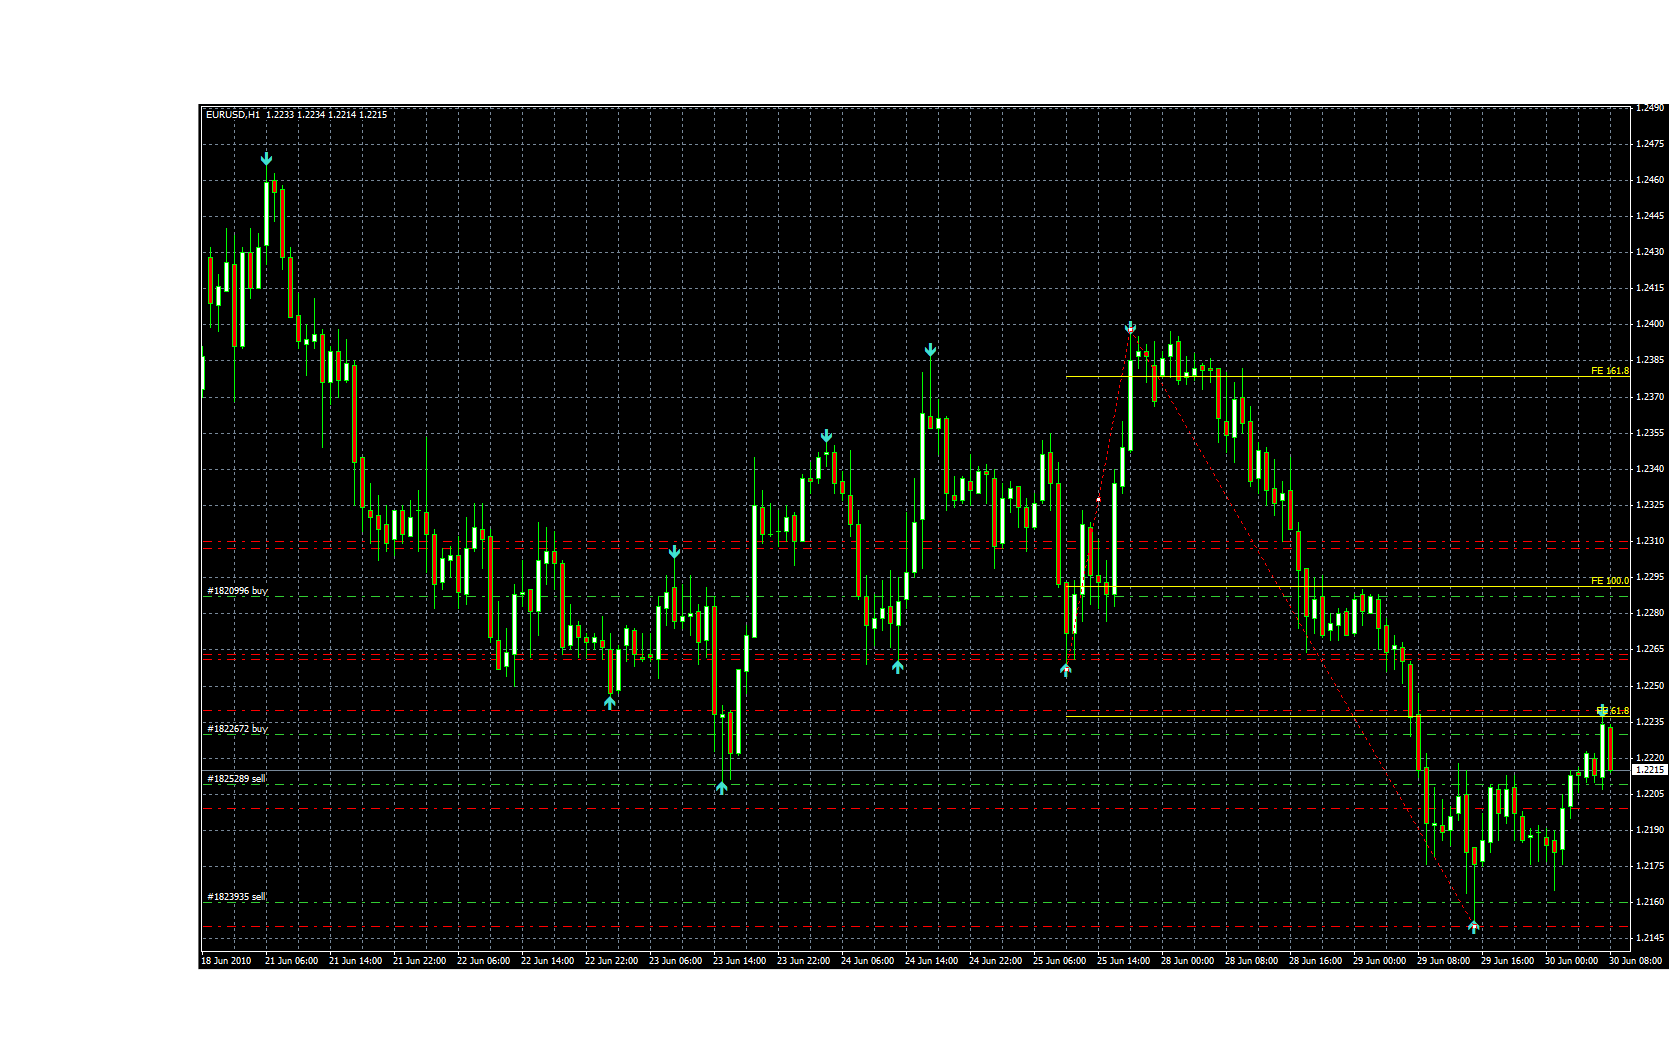Viewport: 1680px width, 1050px height.
Task: Click the current price tag 1.2215
Action: [1649, 770]
